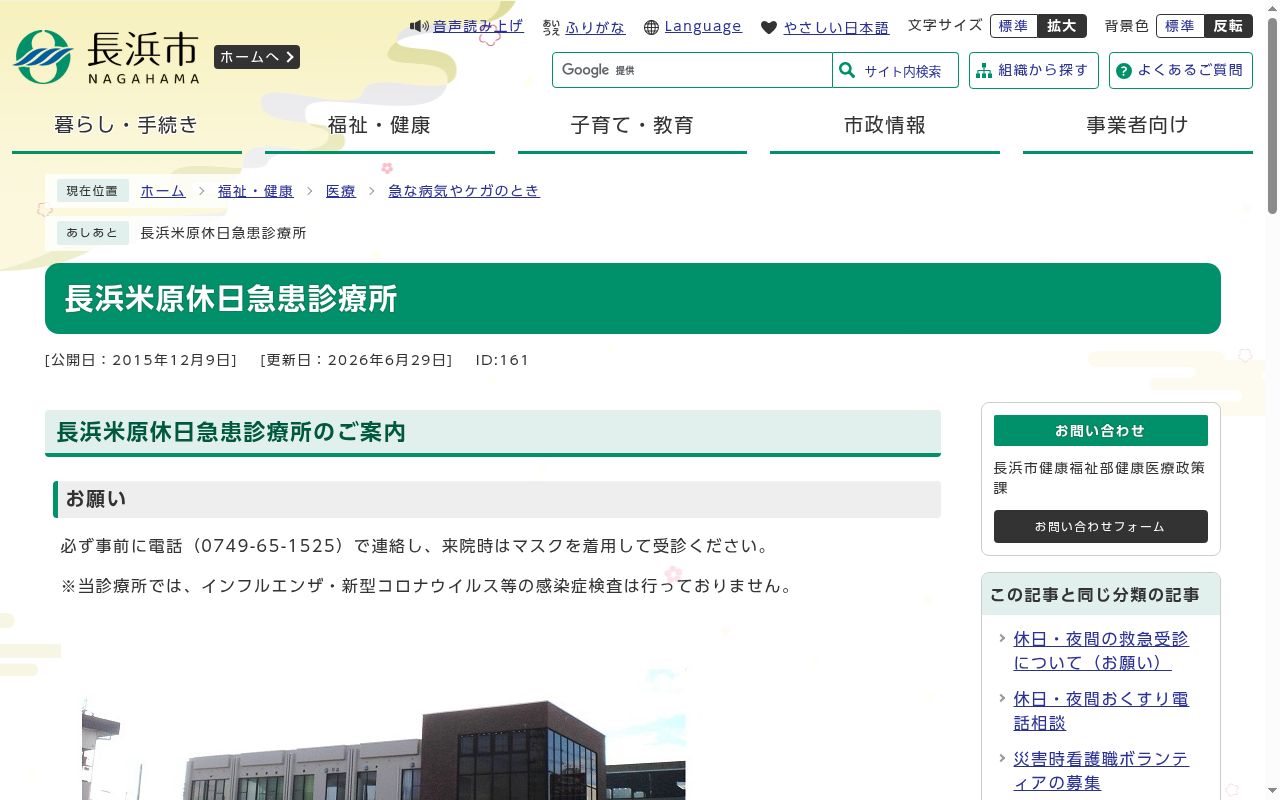Click the heart icon for やさしい日本語
The image size is (1280, 800).
[769, 27]
